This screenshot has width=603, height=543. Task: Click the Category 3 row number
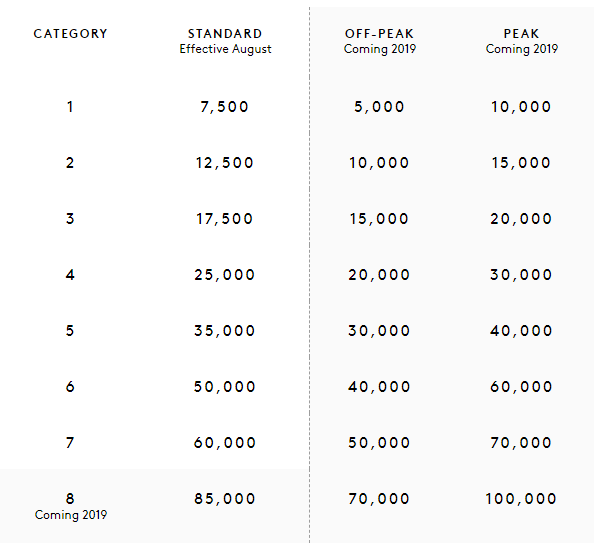click(70, 219)
